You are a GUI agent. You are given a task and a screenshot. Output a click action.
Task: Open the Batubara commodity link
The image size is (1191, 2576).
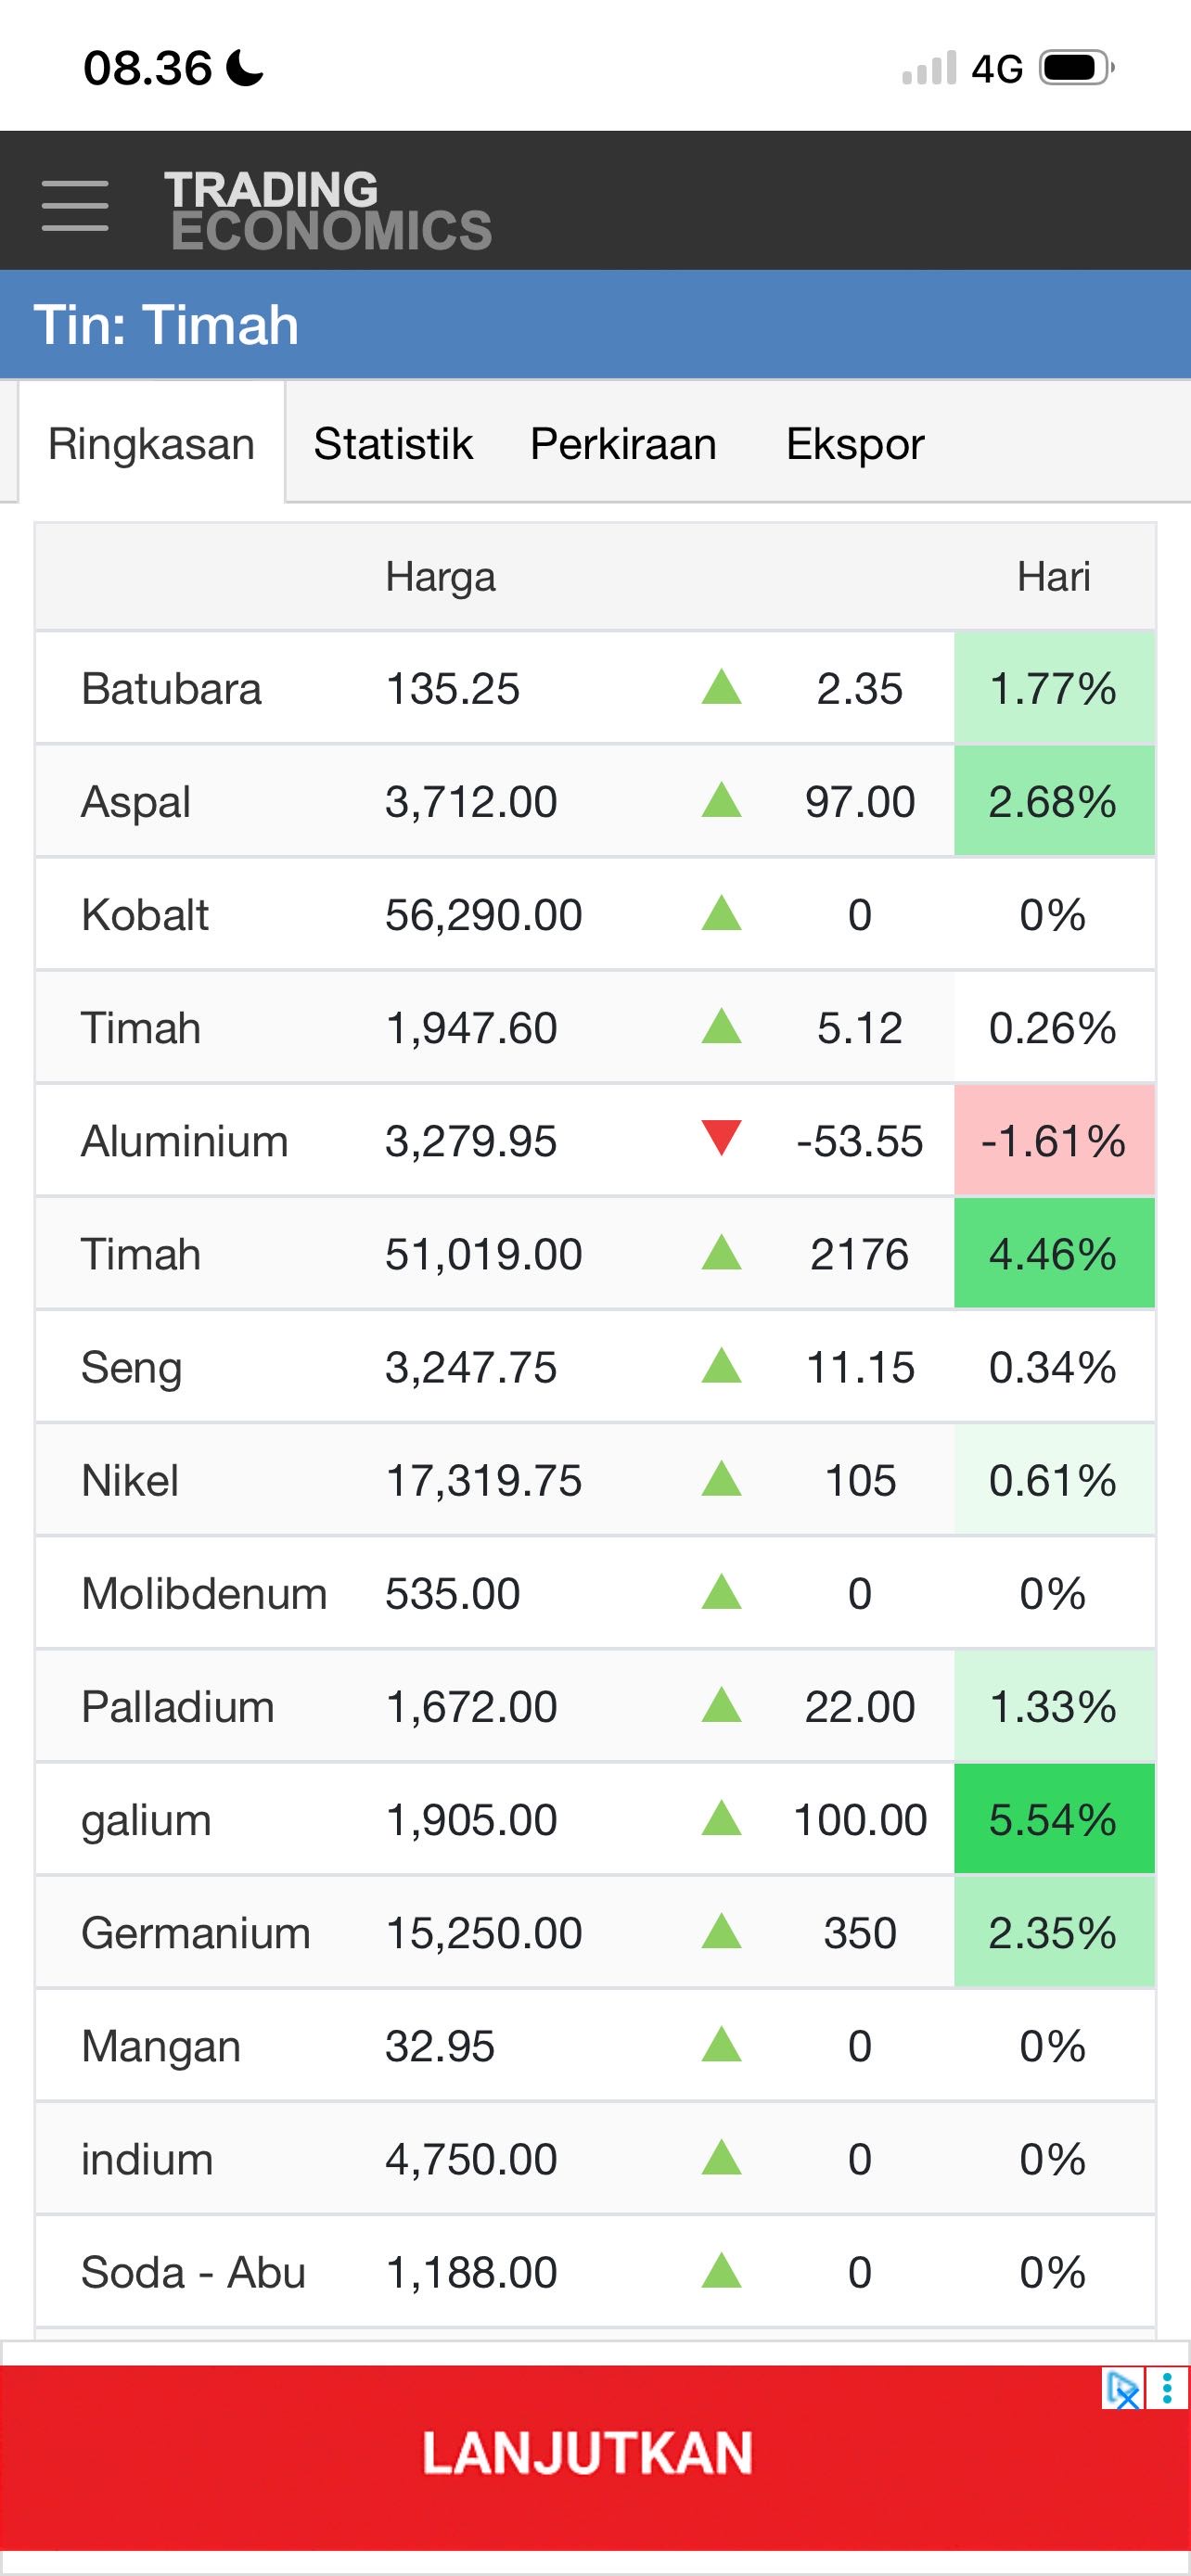click(x=171, y=689)
